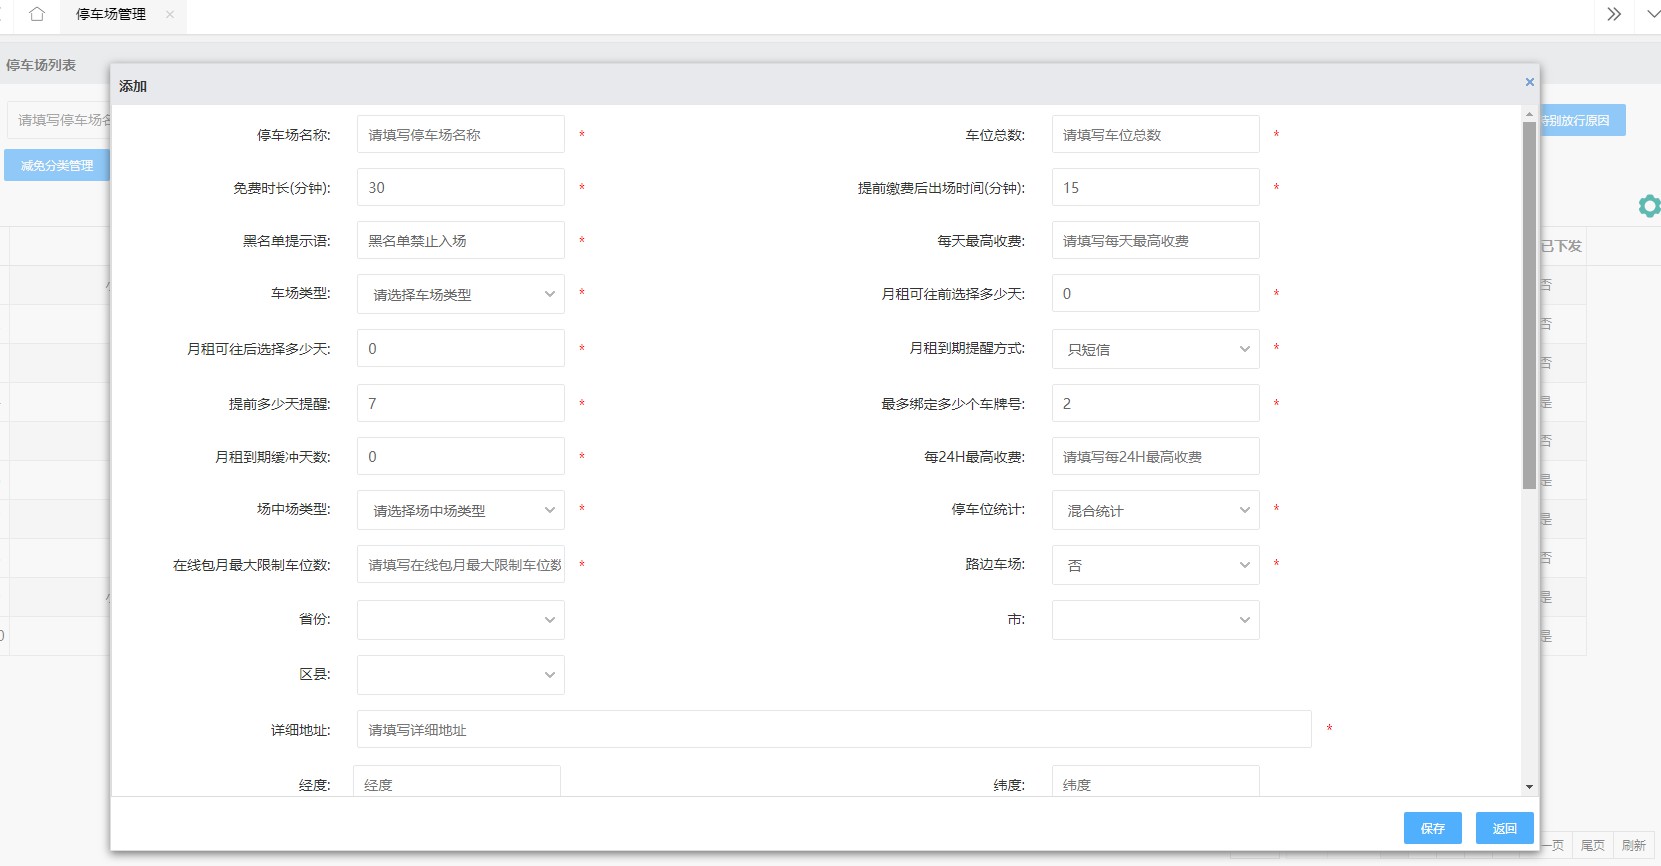Viewport: 1661px width, 866px height.
Task: Click the 经度 input field
Action: tap(457, 781)
